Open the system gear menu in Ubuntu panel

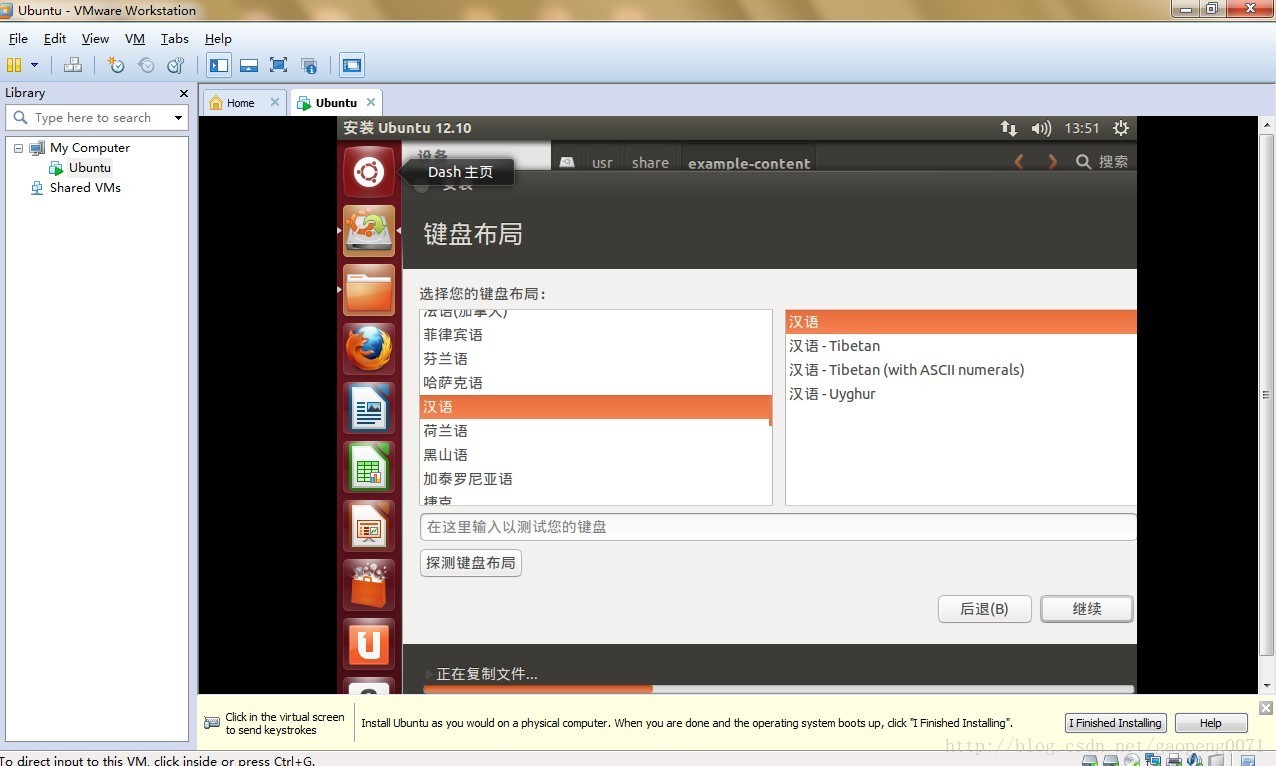click(1121, 128)
